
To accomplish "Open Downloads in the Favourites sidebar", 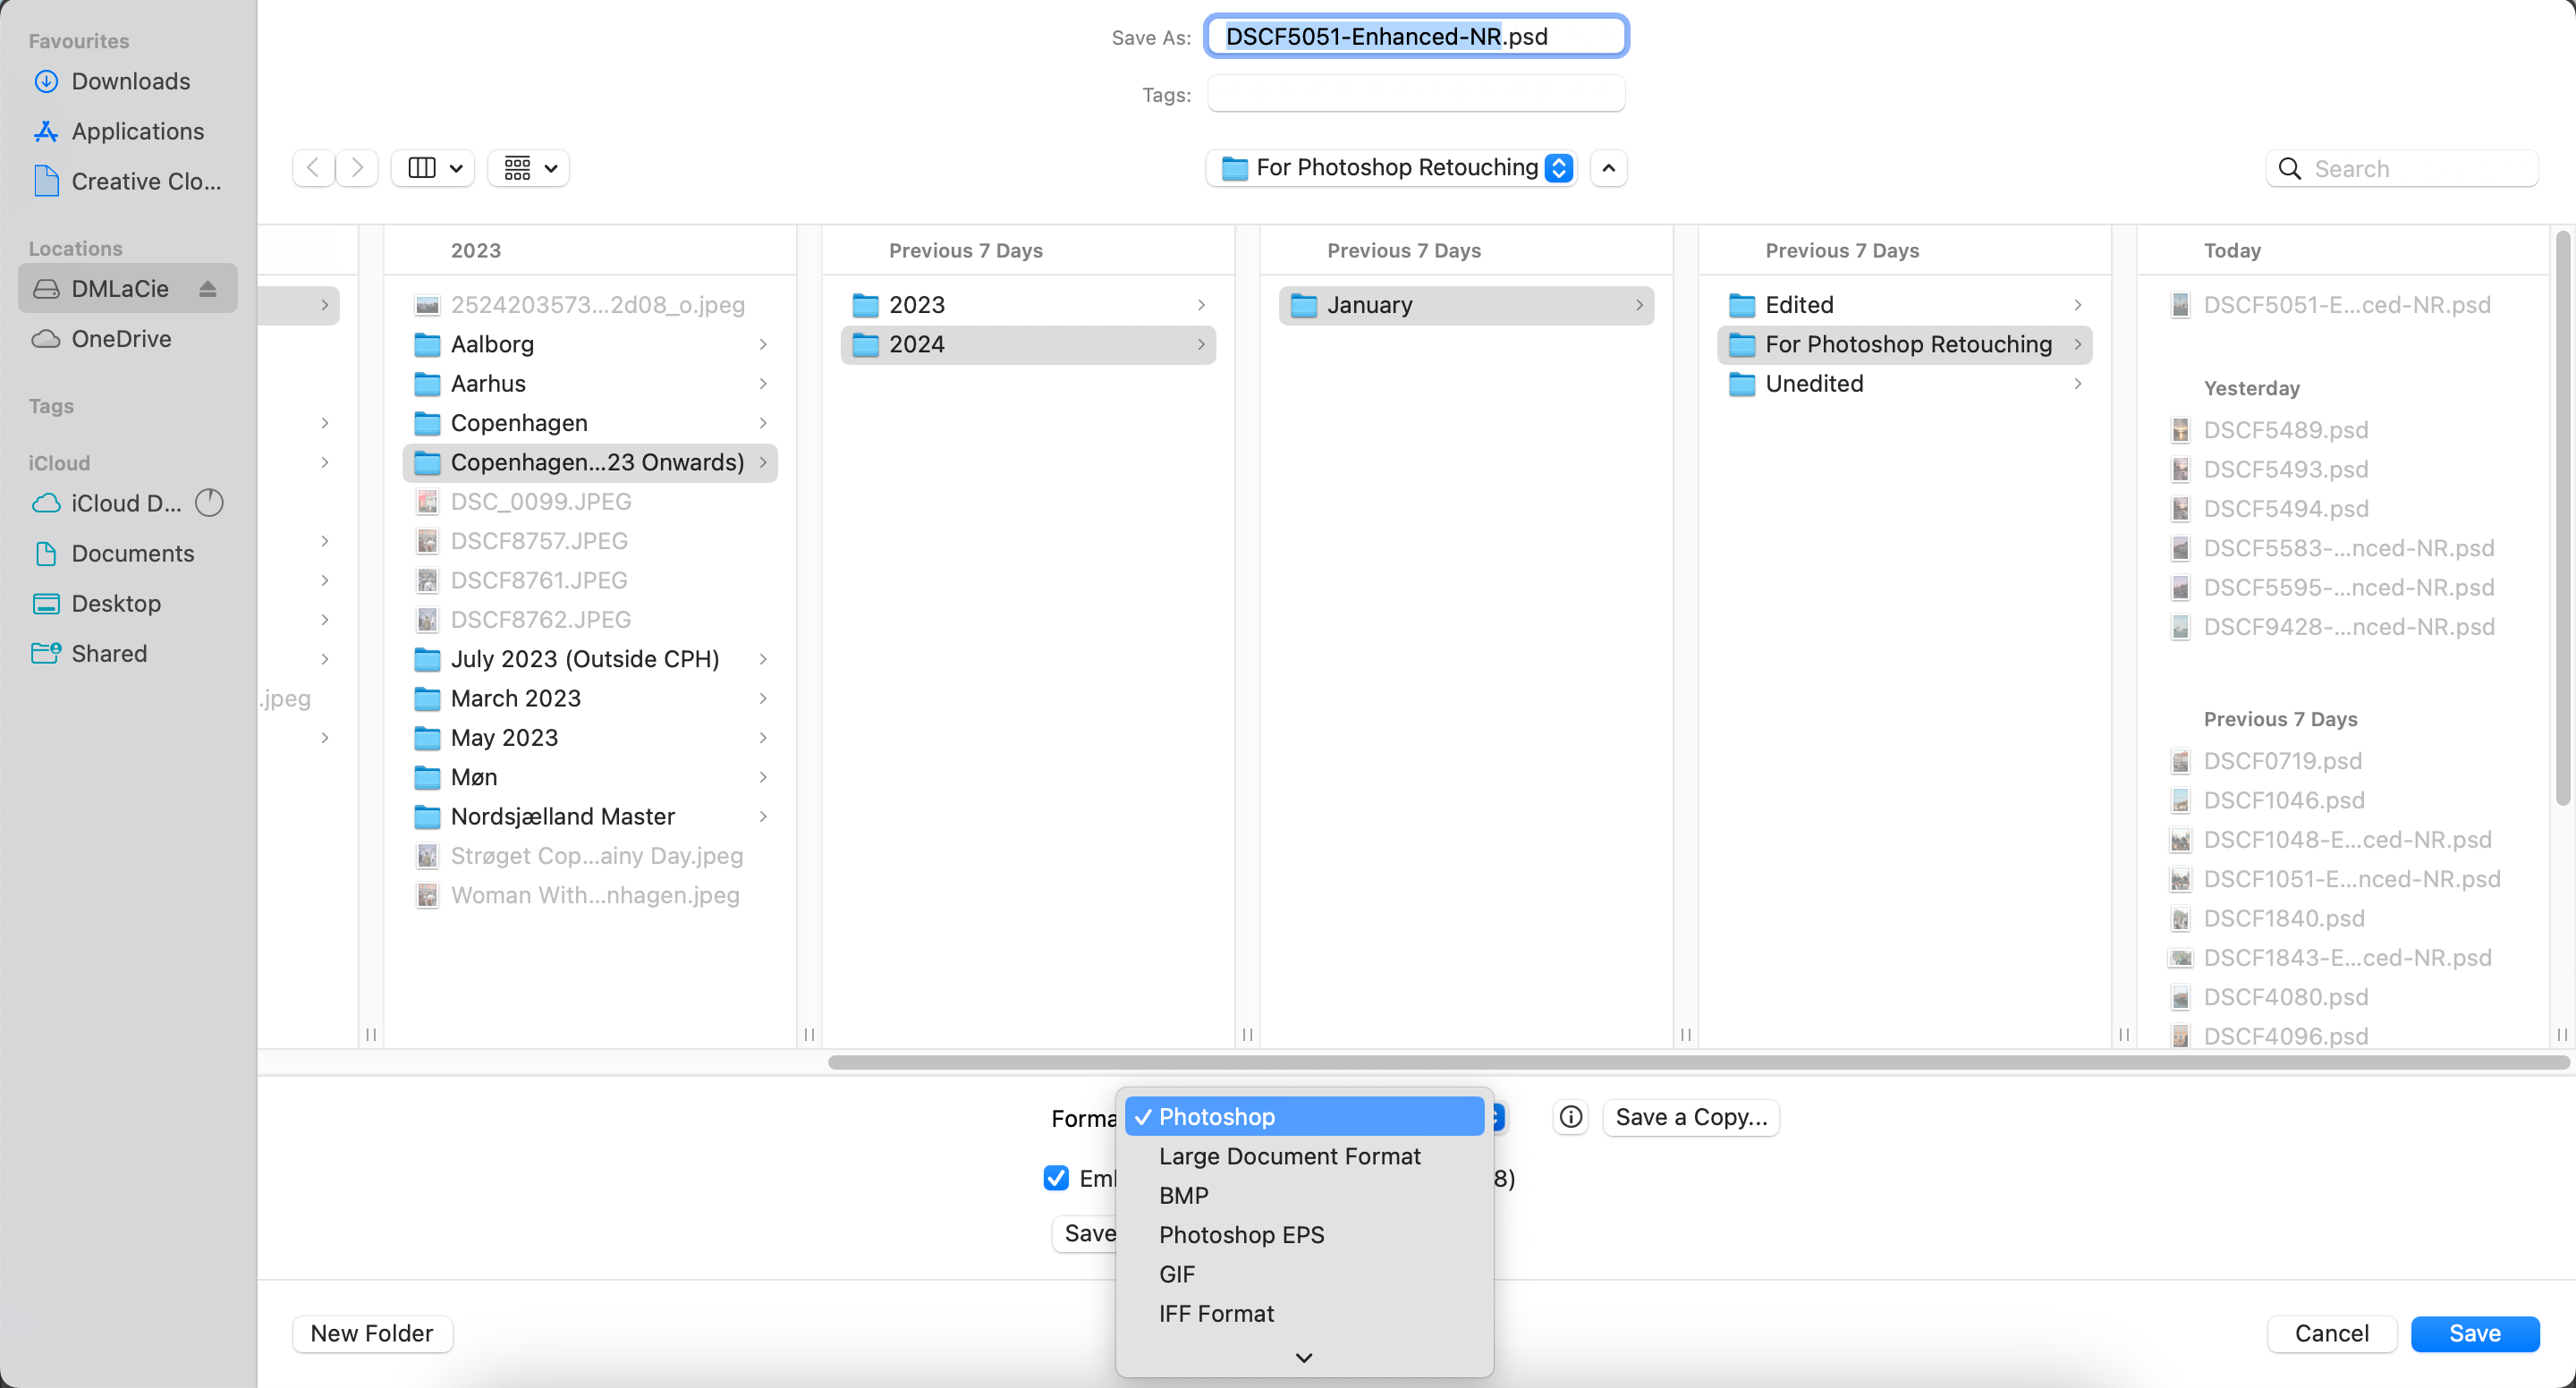I will [130, 81].
